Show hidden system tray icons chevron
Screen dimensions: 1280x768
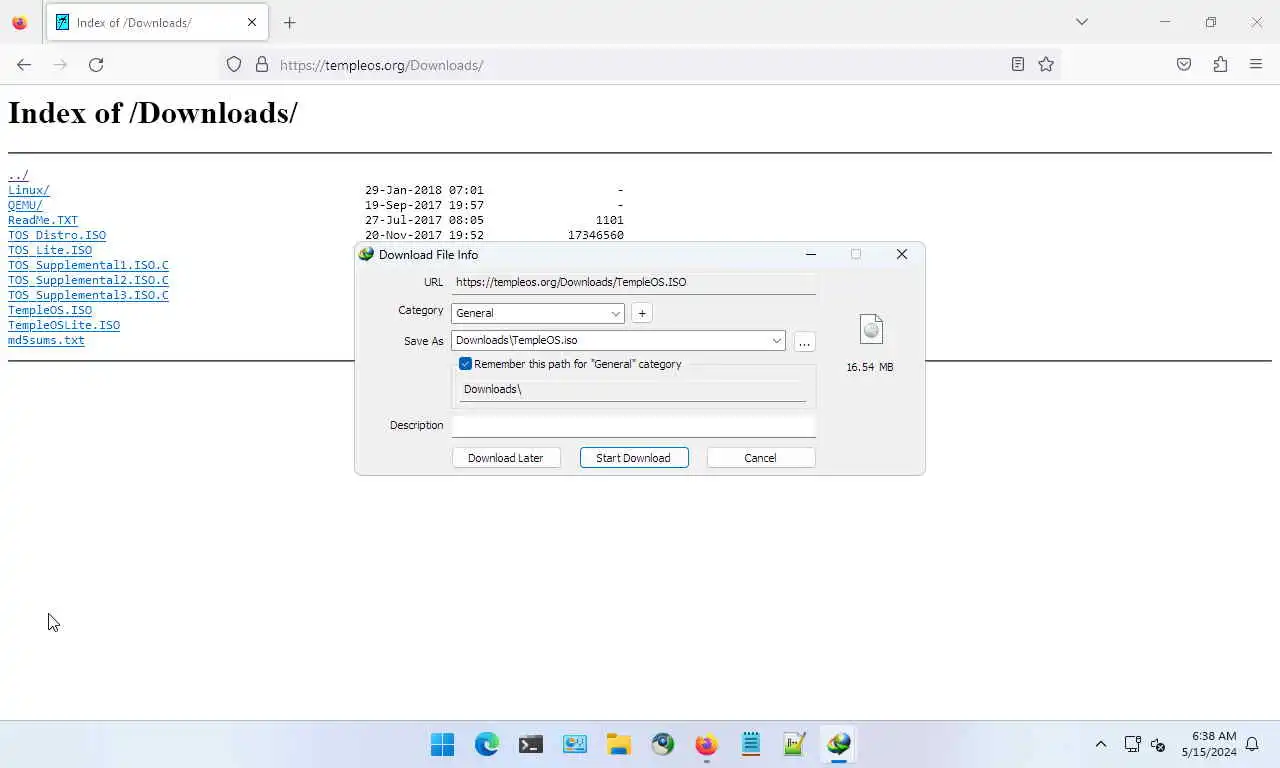pos(1101,744)
